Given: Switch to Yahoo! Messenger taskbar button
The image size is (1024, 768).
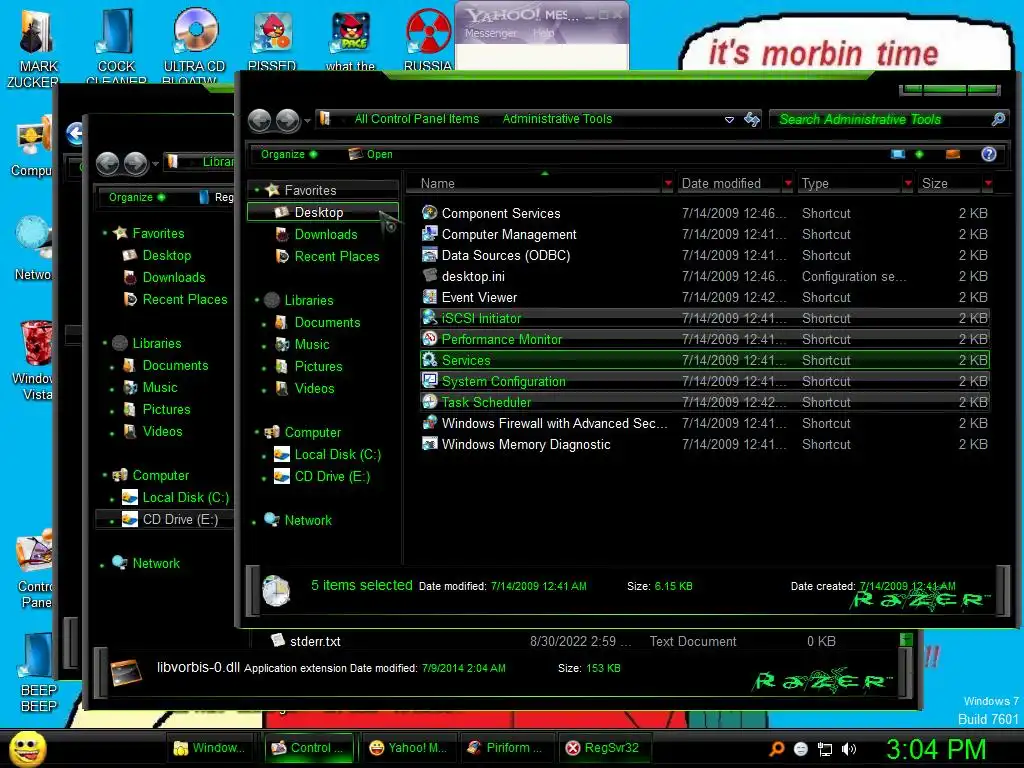Looking at the screenshot, I should 408,748.
